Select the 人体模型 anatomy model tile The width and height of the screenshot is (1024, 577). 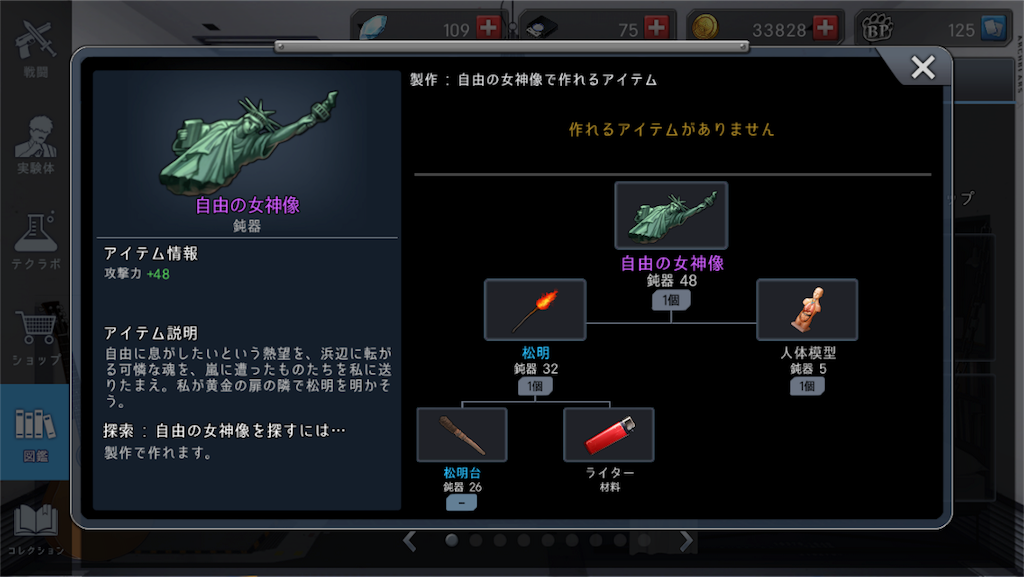tap(807, 309)
